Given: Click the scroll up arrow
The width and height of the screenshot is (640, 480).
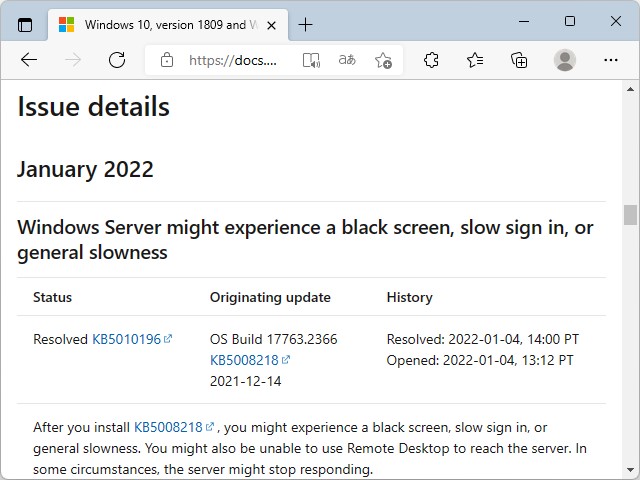Looking at the screenshot, I should click(630, 89).
